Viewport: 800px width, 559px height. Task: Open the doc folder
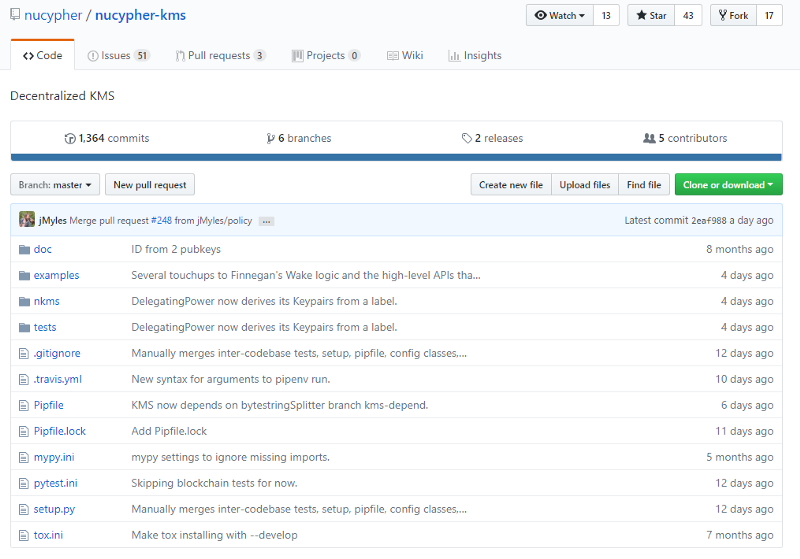tap(43, 249)
